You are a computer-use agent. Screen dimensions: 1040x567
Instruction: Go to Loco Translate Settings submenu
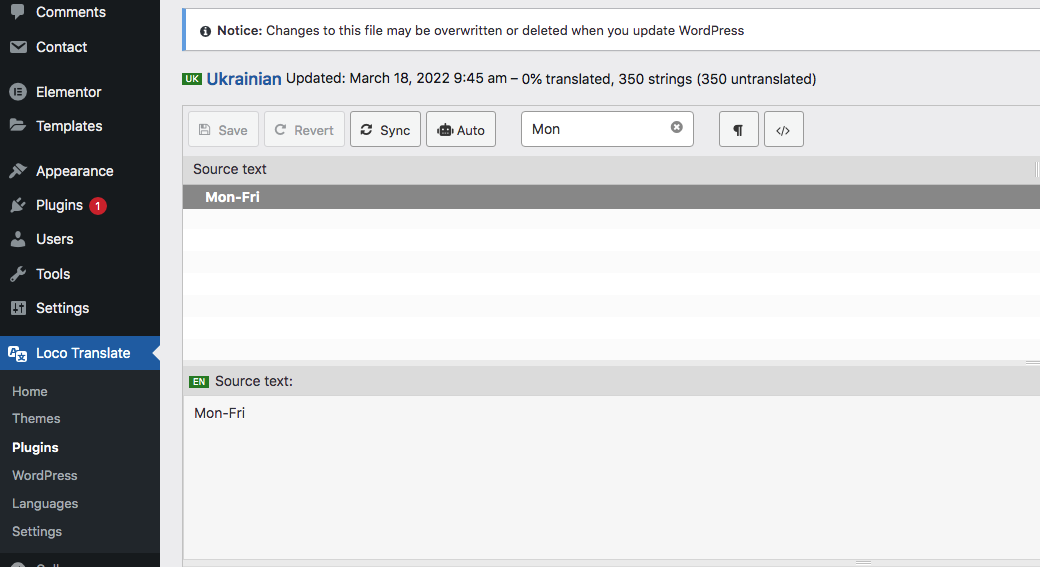(x=37, y=532)
